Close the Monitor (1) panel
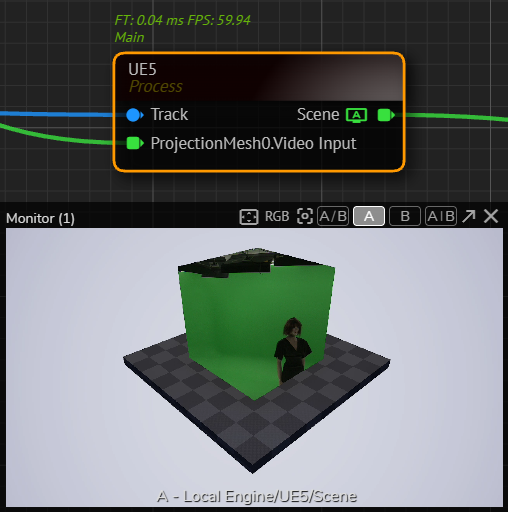Viewport: 508px width, 512px height. [x=491, y=216]
